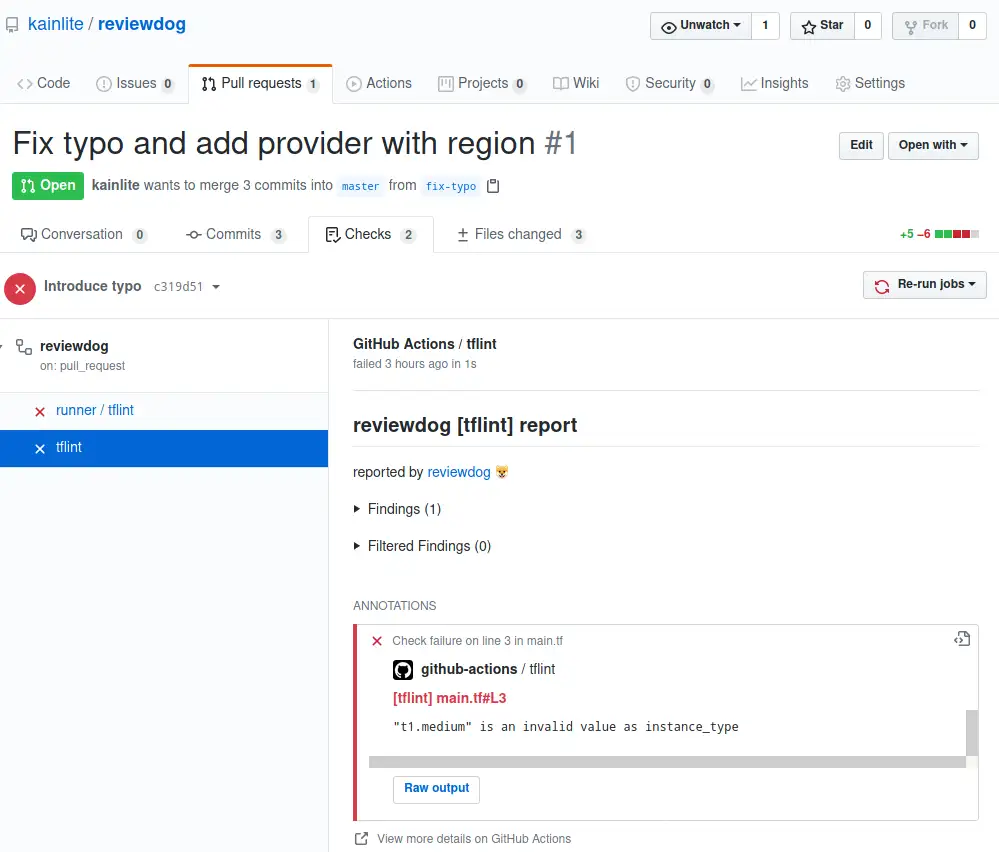The height and width of the screenshot is (852, 999).
Task: Click the master branch label
Action: click(360, 186)
